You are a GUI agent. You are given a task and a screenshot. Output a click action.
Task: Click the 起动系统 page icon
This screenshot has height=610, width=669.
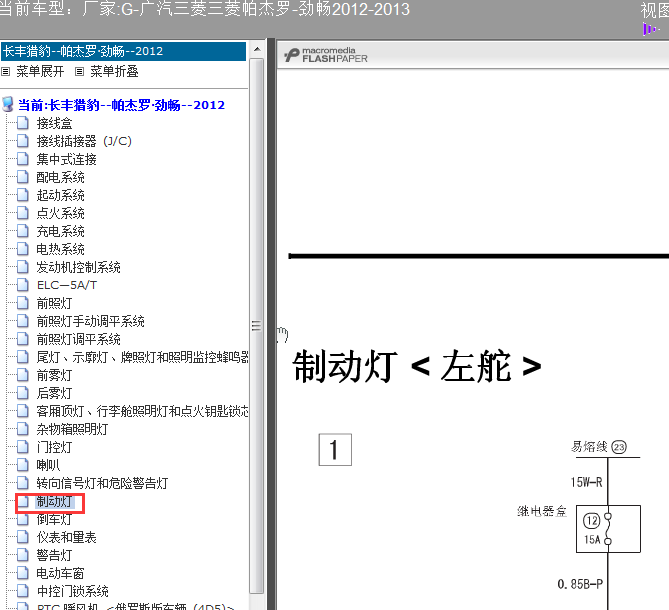click(23, 195)
